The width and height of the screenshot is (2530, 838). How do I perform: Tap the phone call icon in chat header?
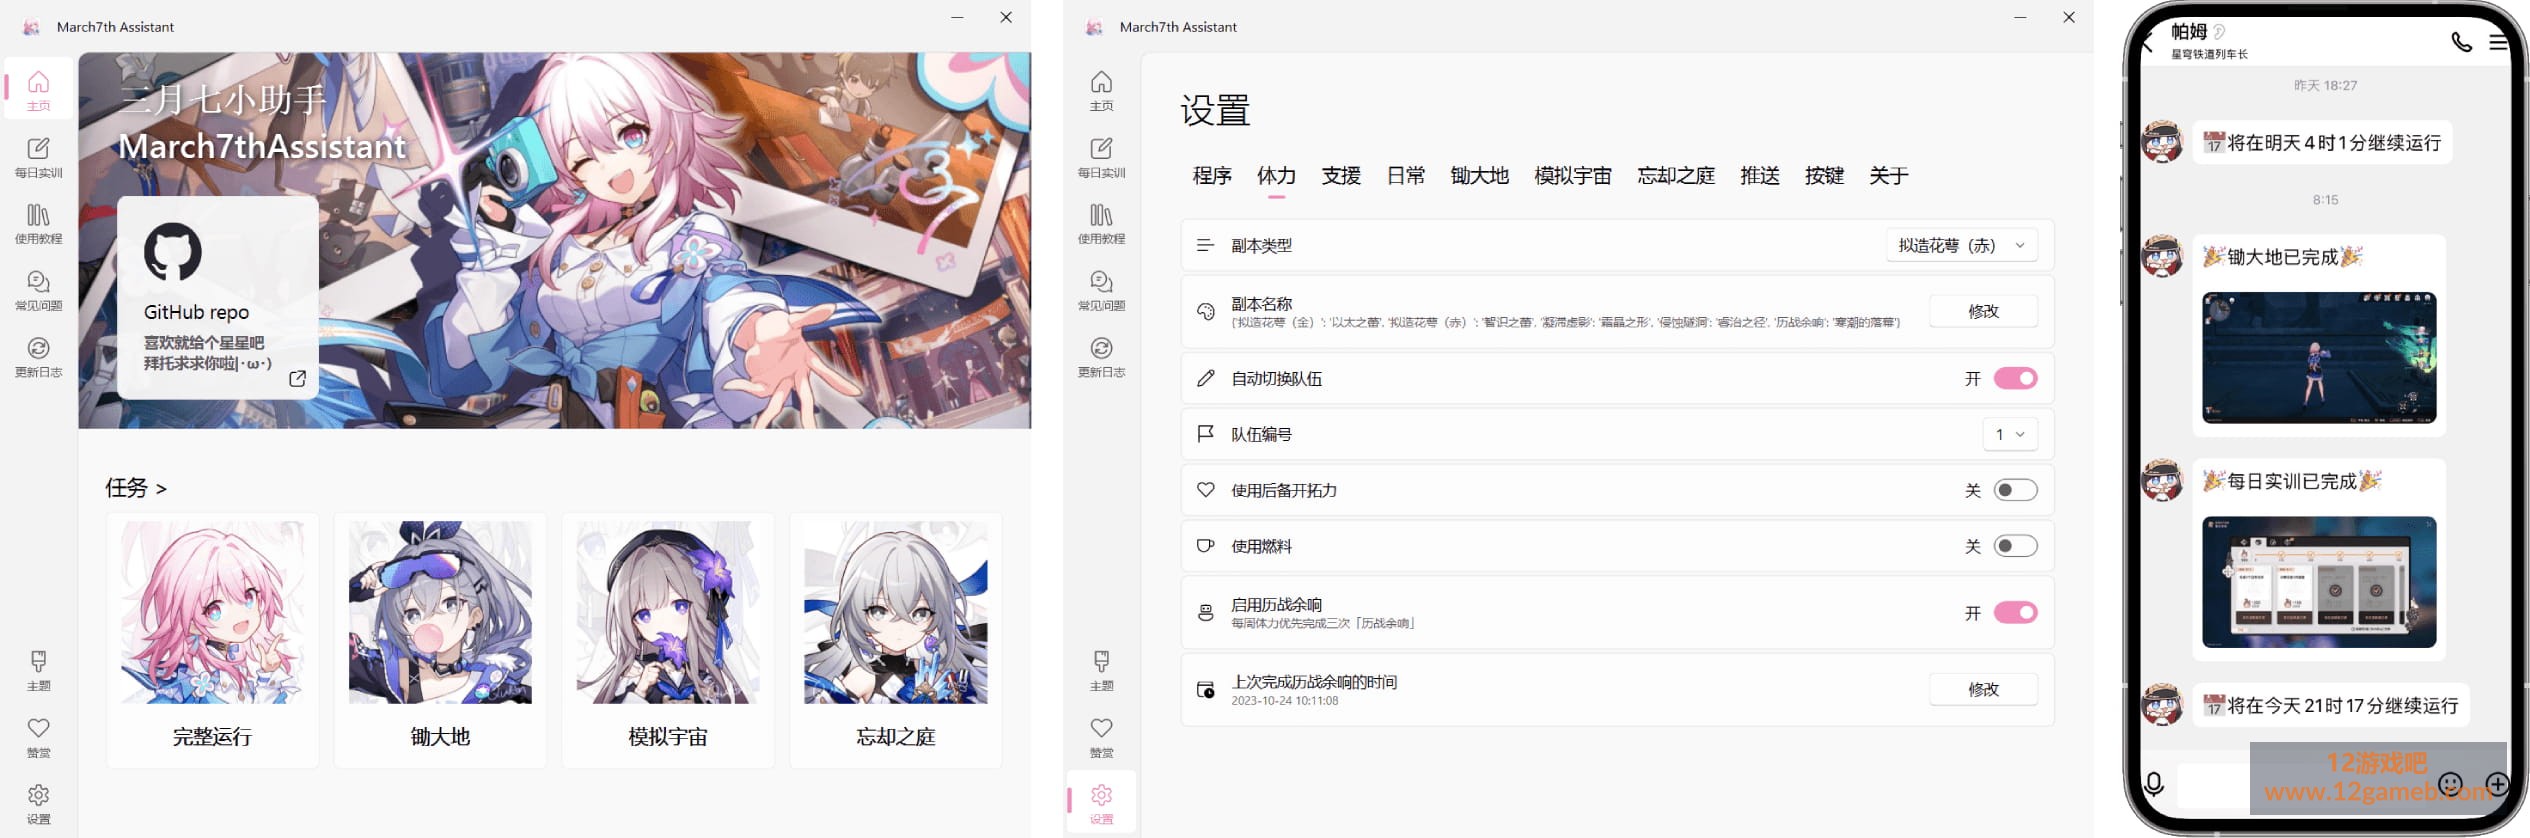click(x=2461, y=41)
